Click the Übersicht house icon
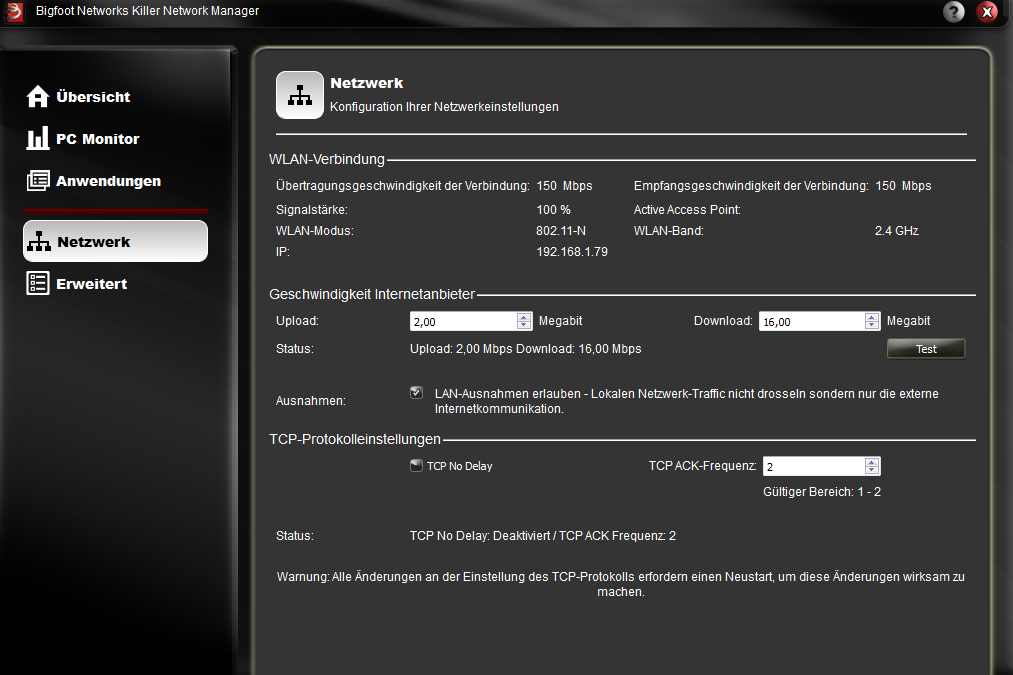The image size is (1013, 675). click(x=37, y=96)
